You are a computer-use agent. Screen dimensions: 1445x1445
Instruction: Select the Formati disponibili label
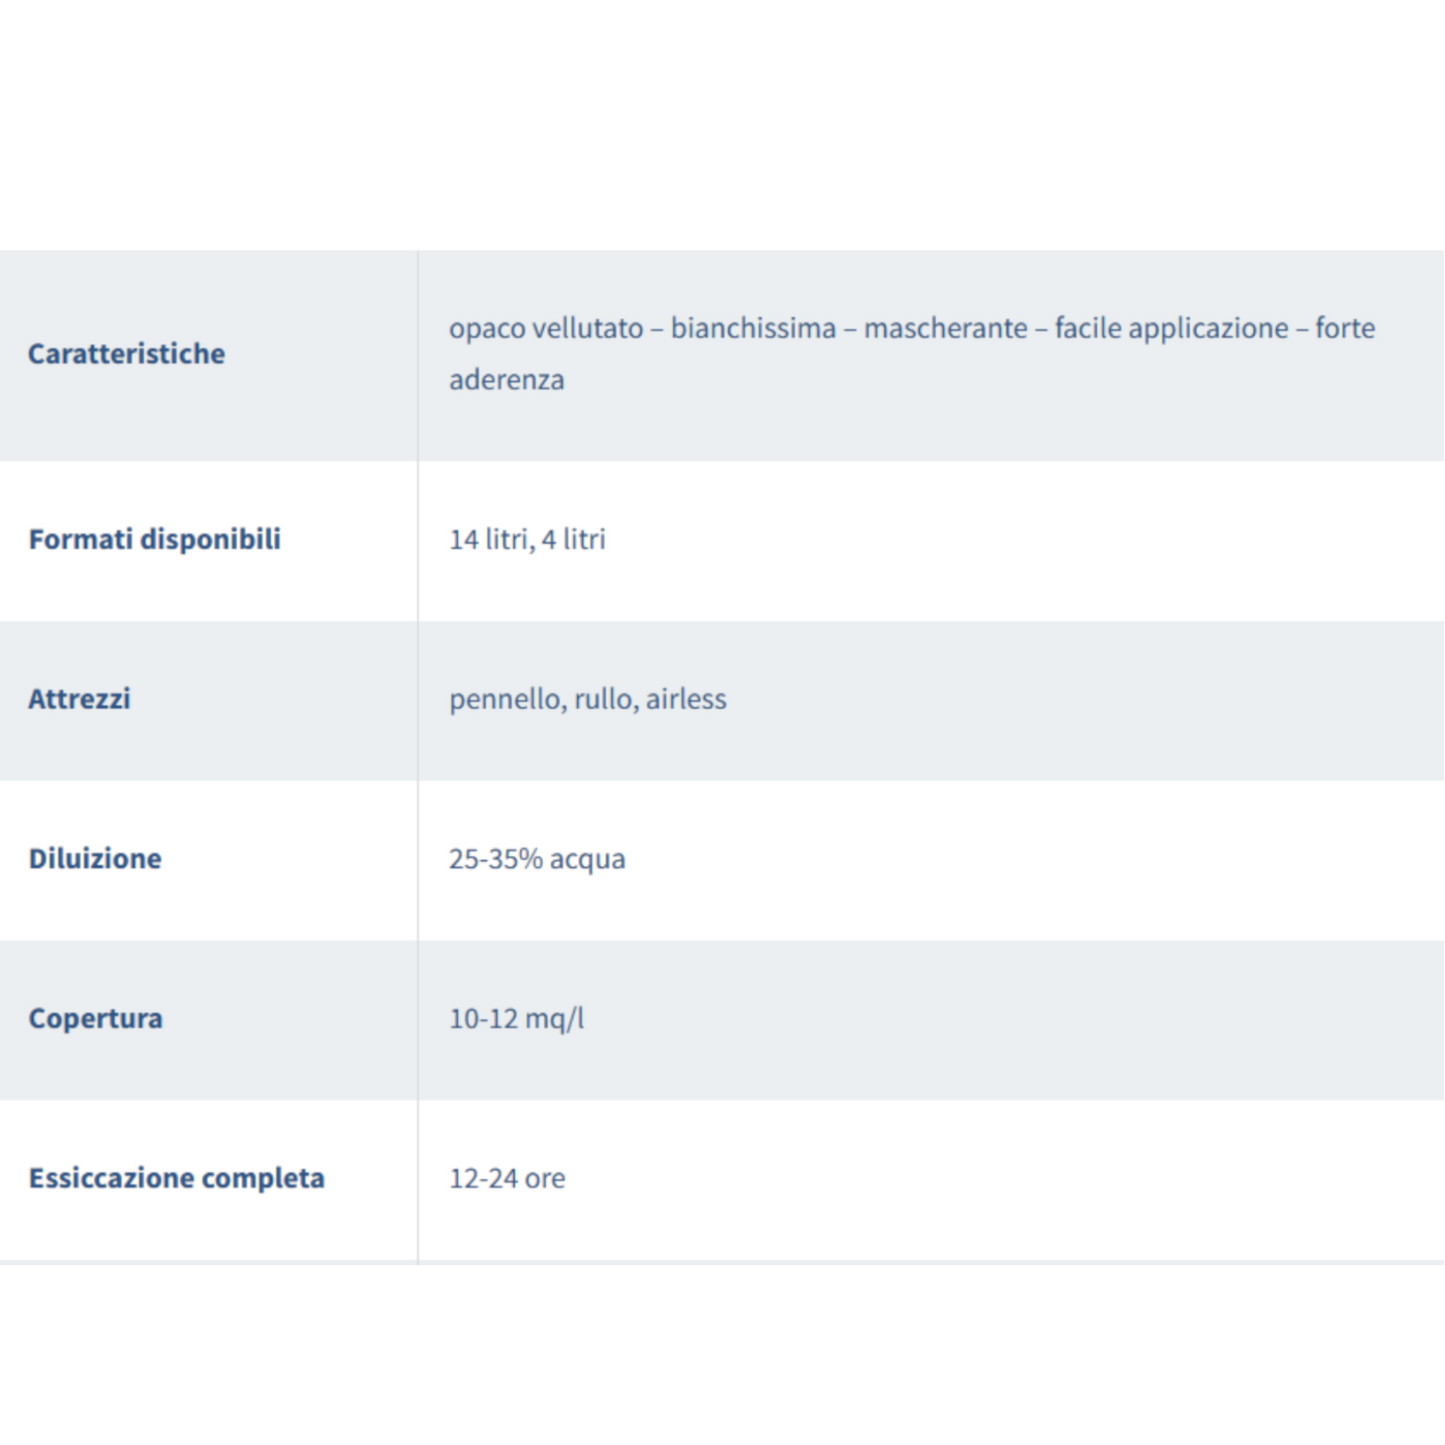155,539
